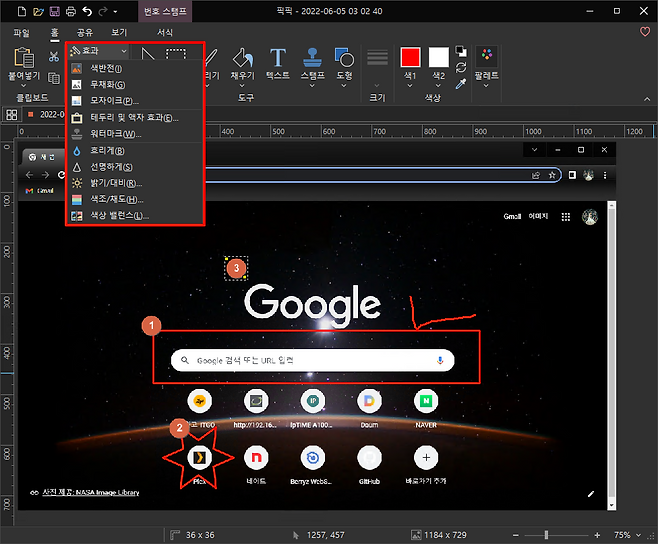The height and width of the screenshot is (544, 658).
Task: Click the swap colors icon
Action: click(461, 67)
